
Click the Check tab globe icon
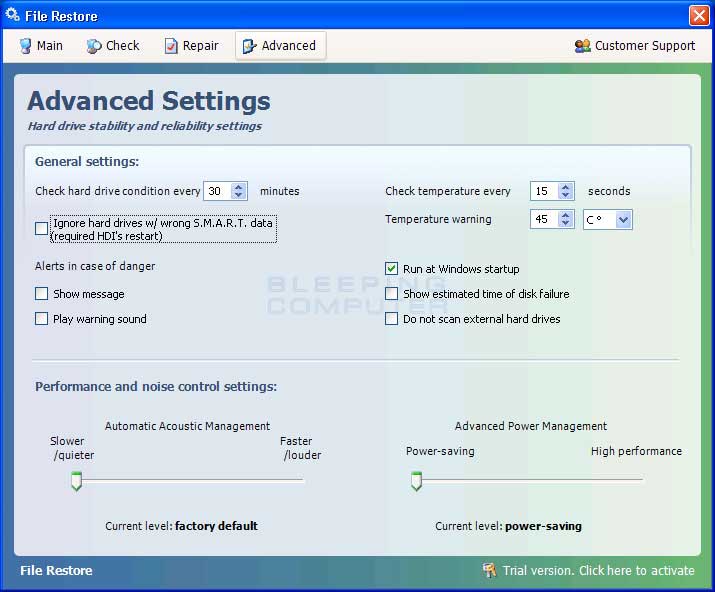tap(94, 46)
